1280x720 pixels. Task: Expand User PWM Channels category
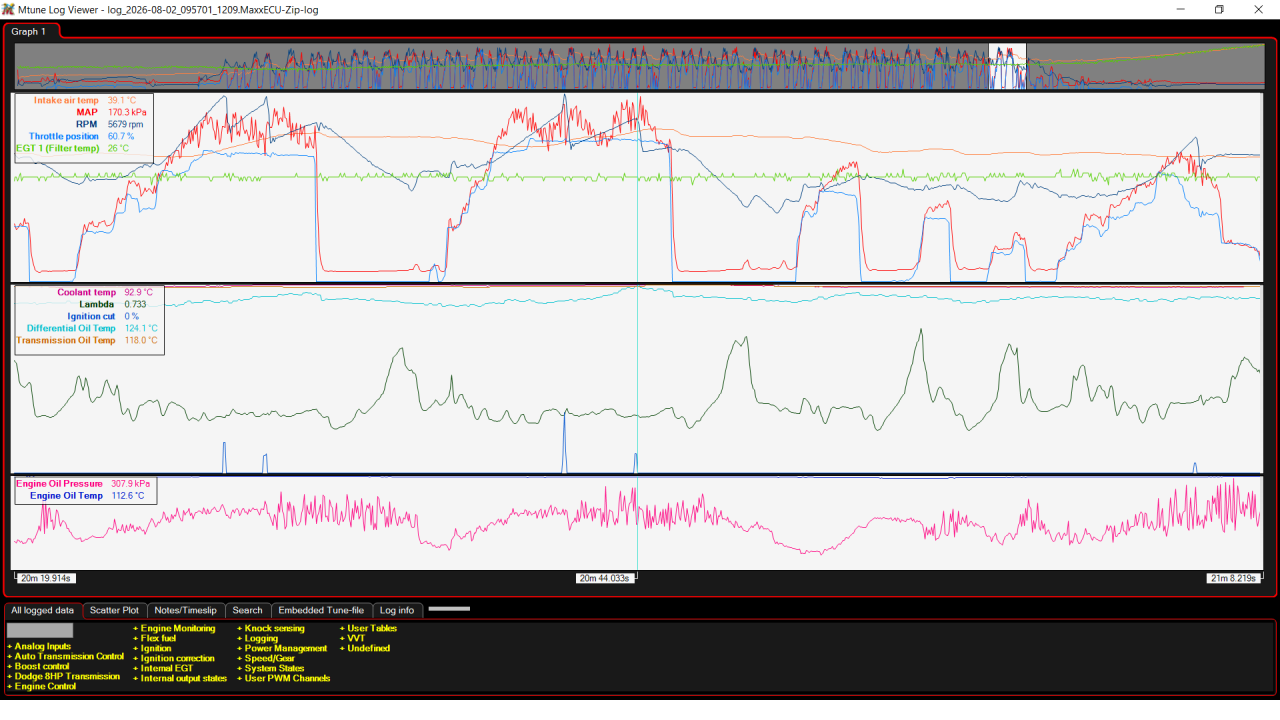coord(284,678)
